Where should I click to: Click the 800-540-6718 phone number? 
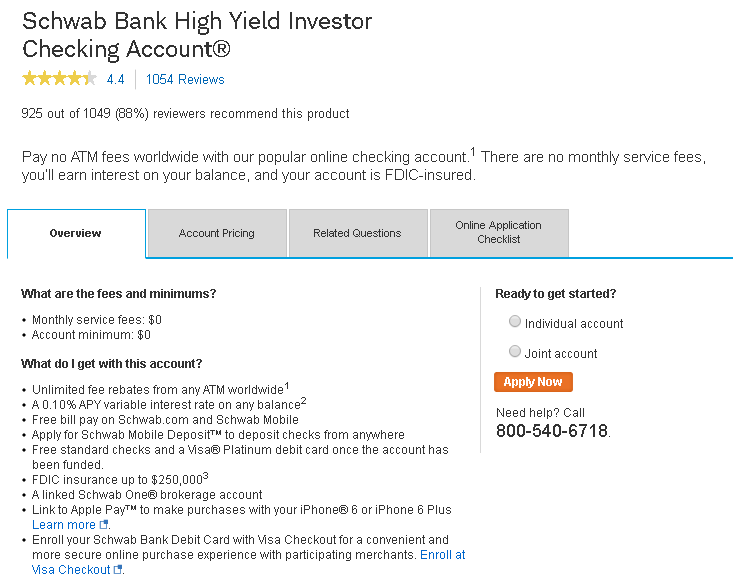[552, 431]
